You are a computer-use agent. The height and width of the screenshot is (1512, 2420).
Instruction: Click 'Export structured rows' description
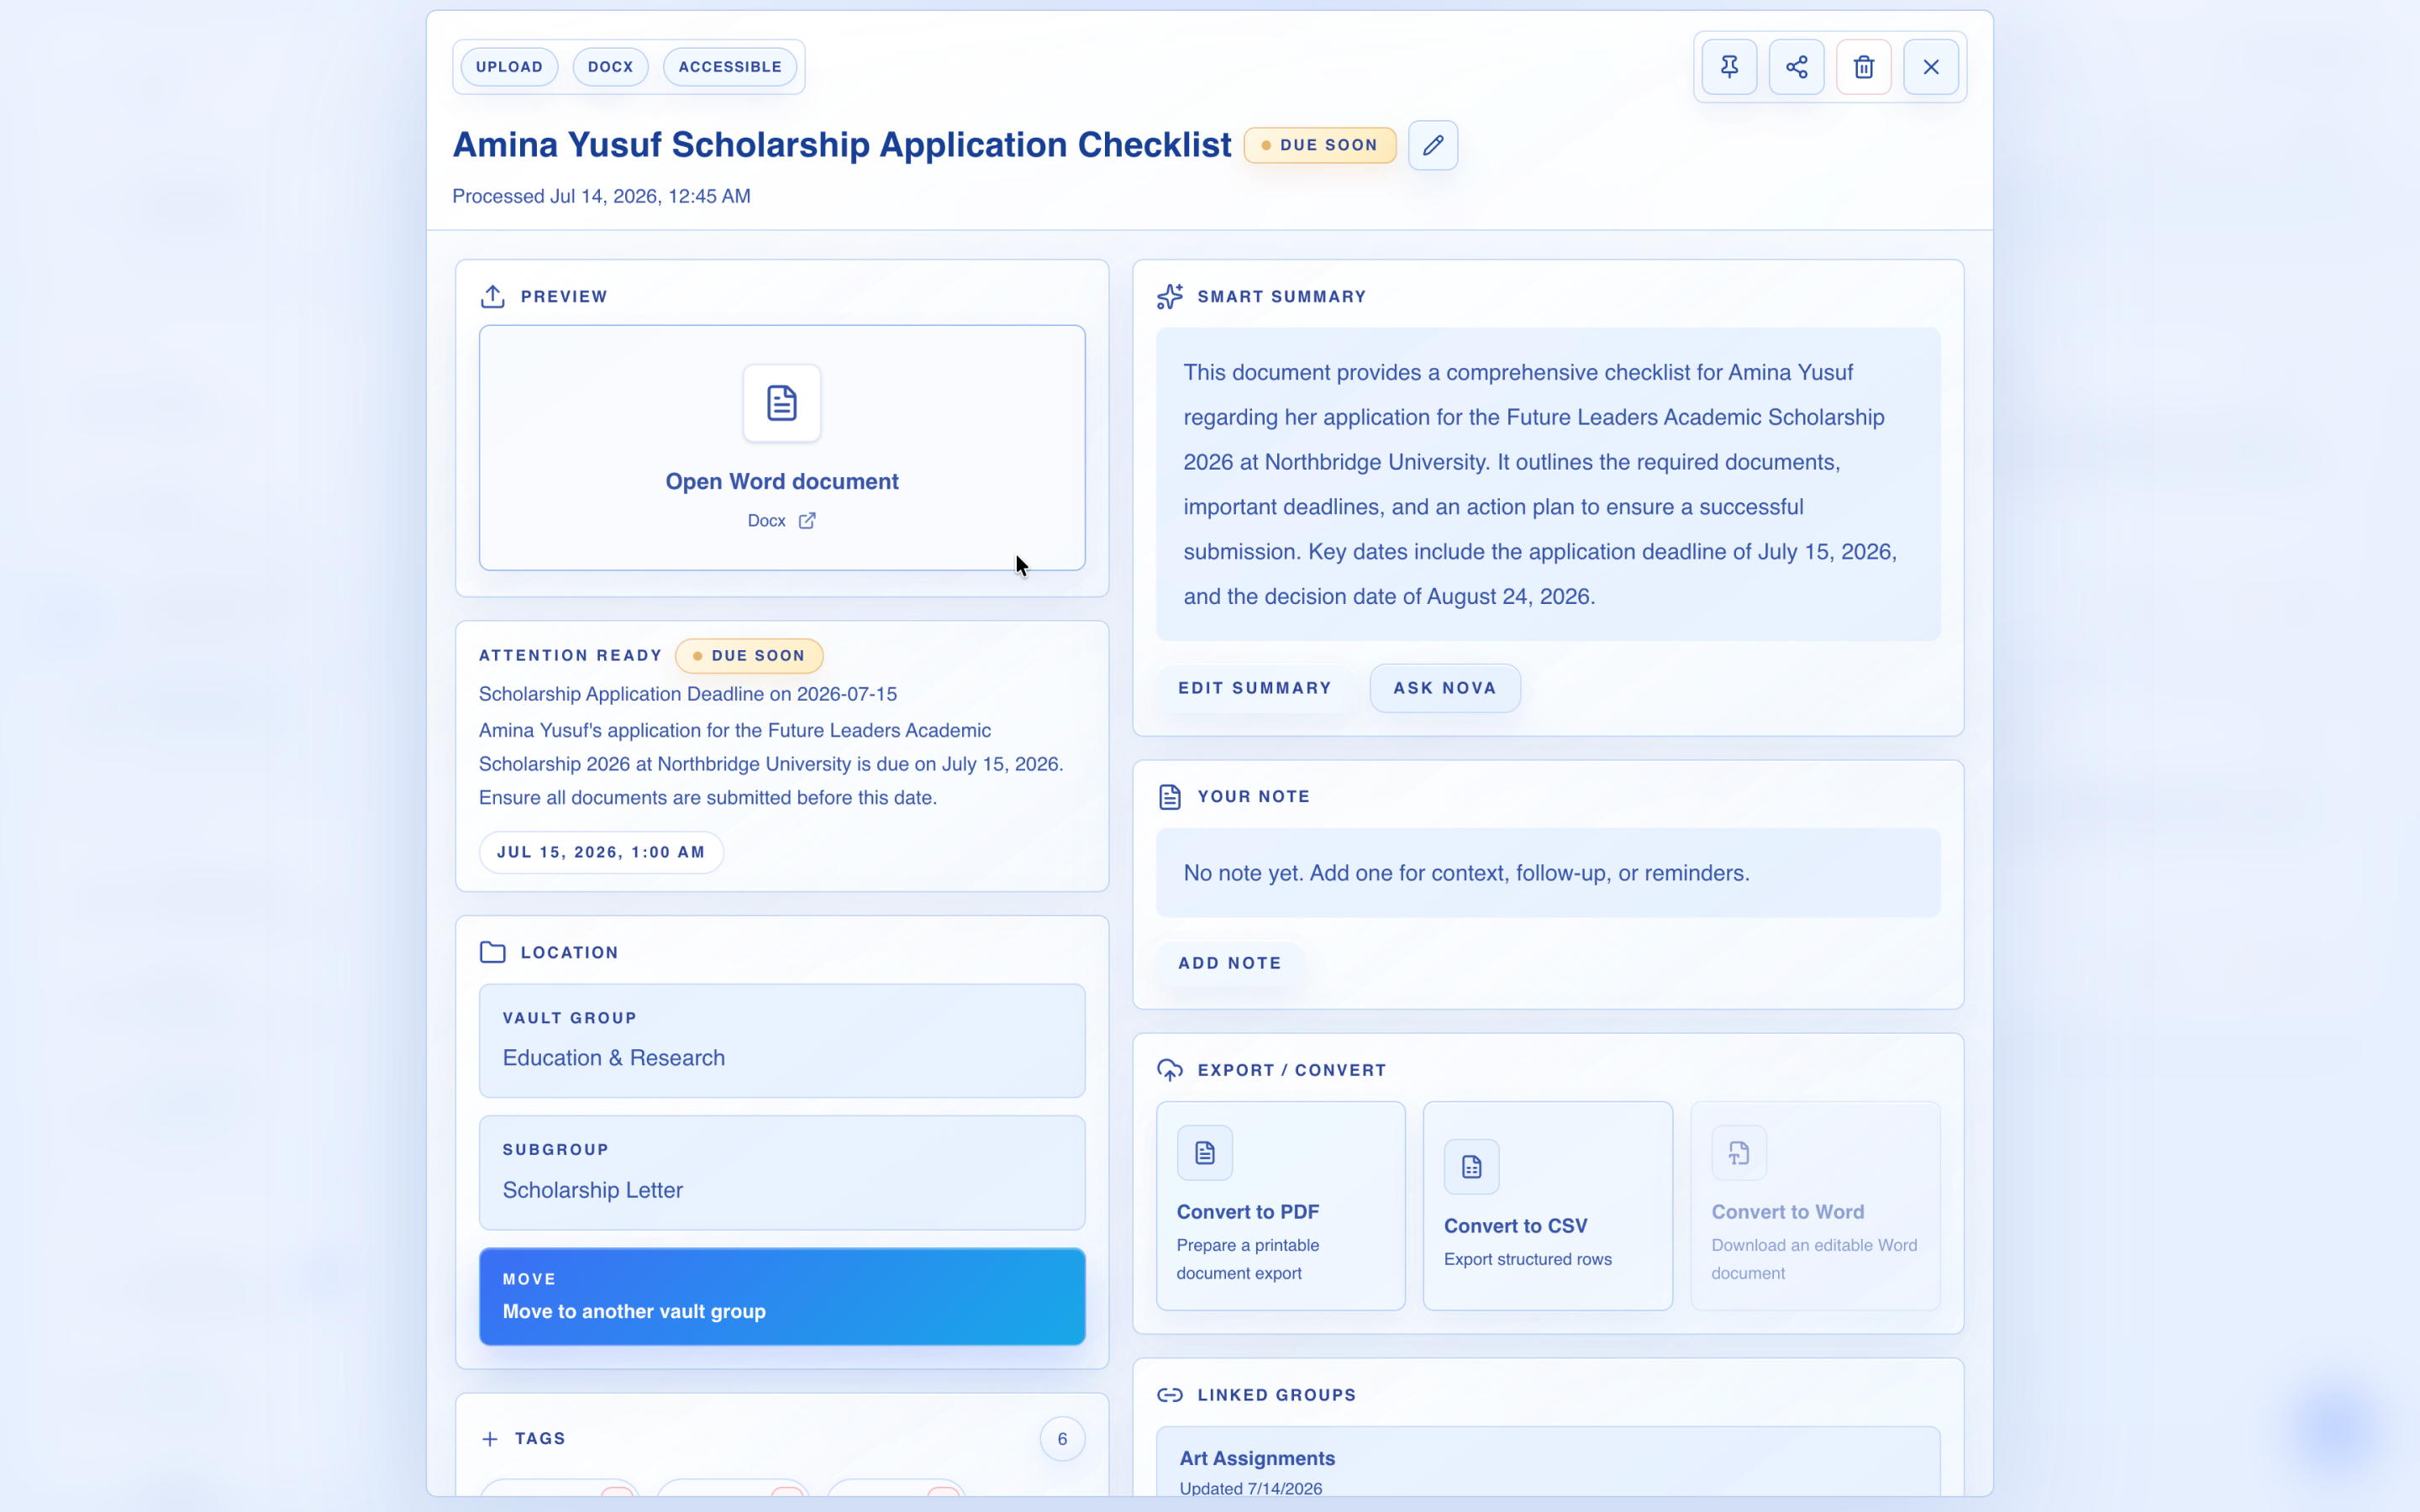pos(1527,1259)
